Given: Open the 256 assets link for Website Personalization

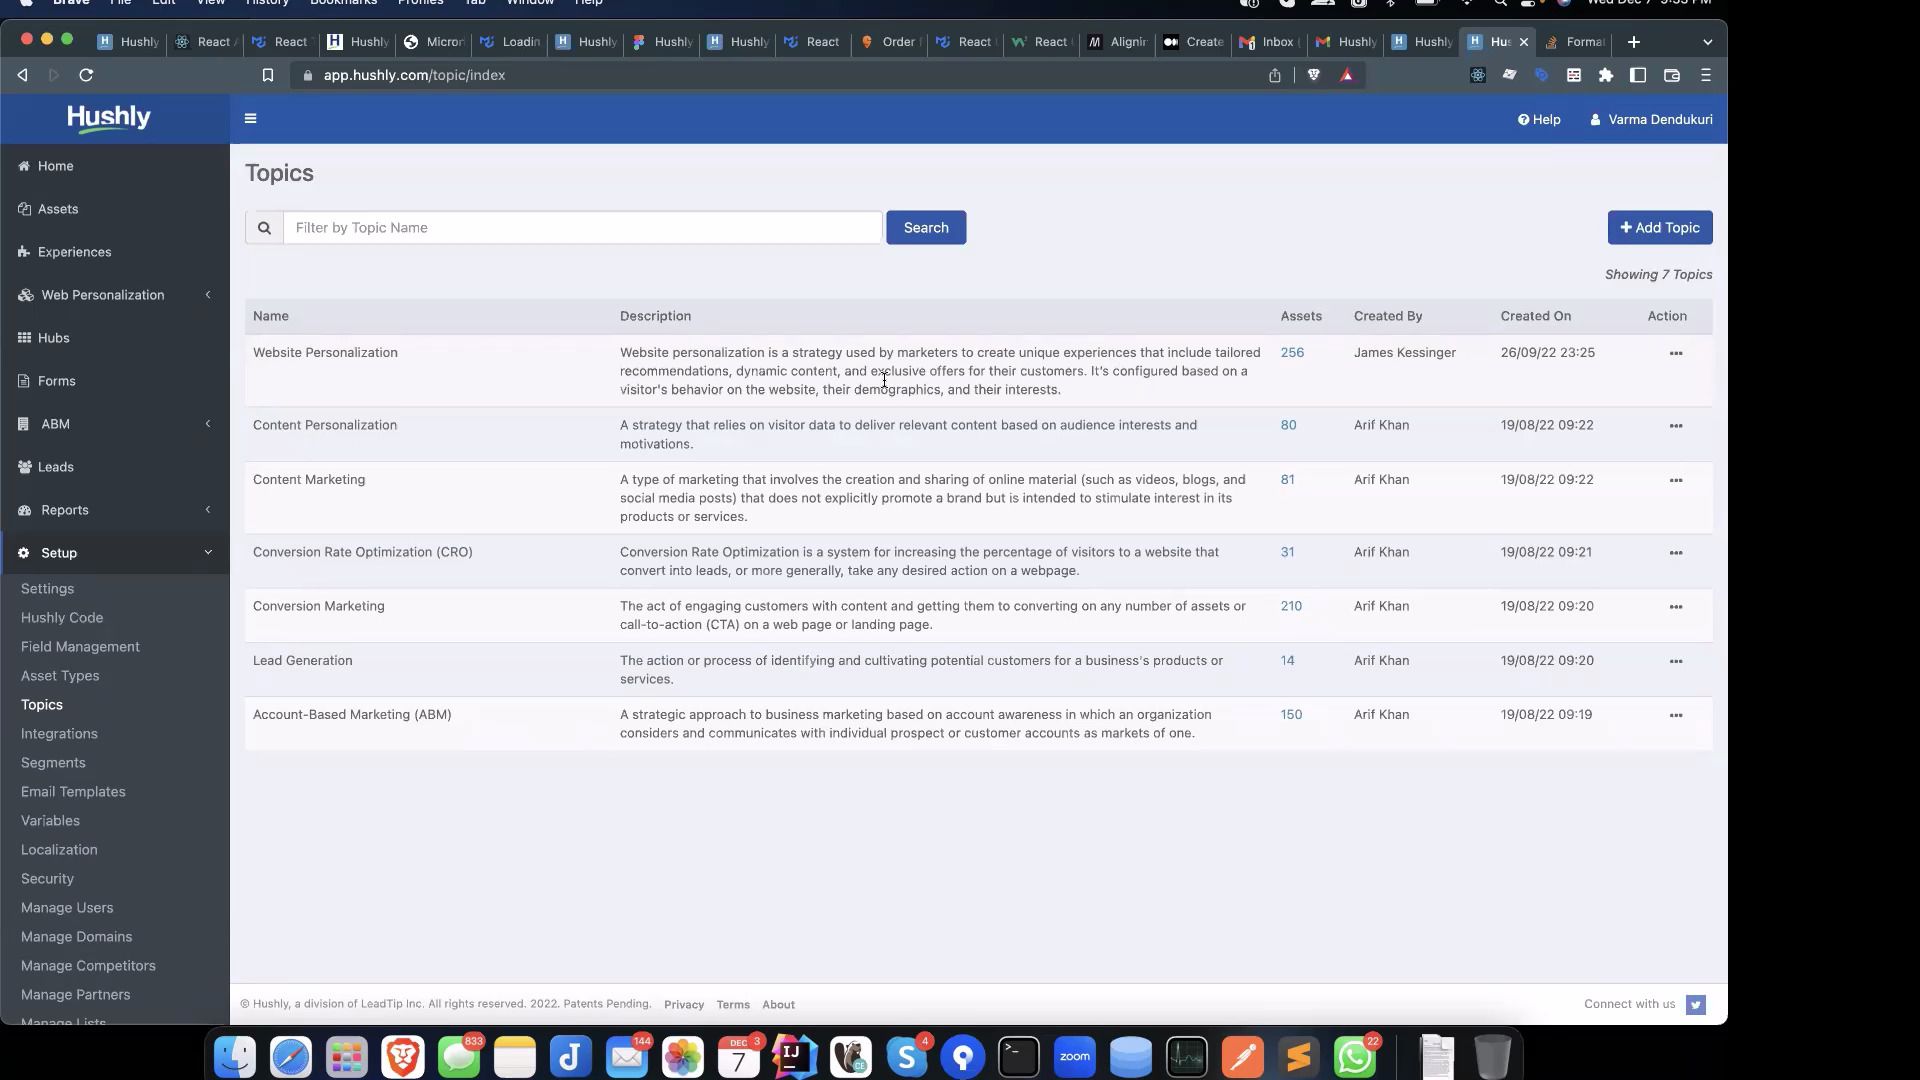Looking at the screenshot, I should point(1291,352).
